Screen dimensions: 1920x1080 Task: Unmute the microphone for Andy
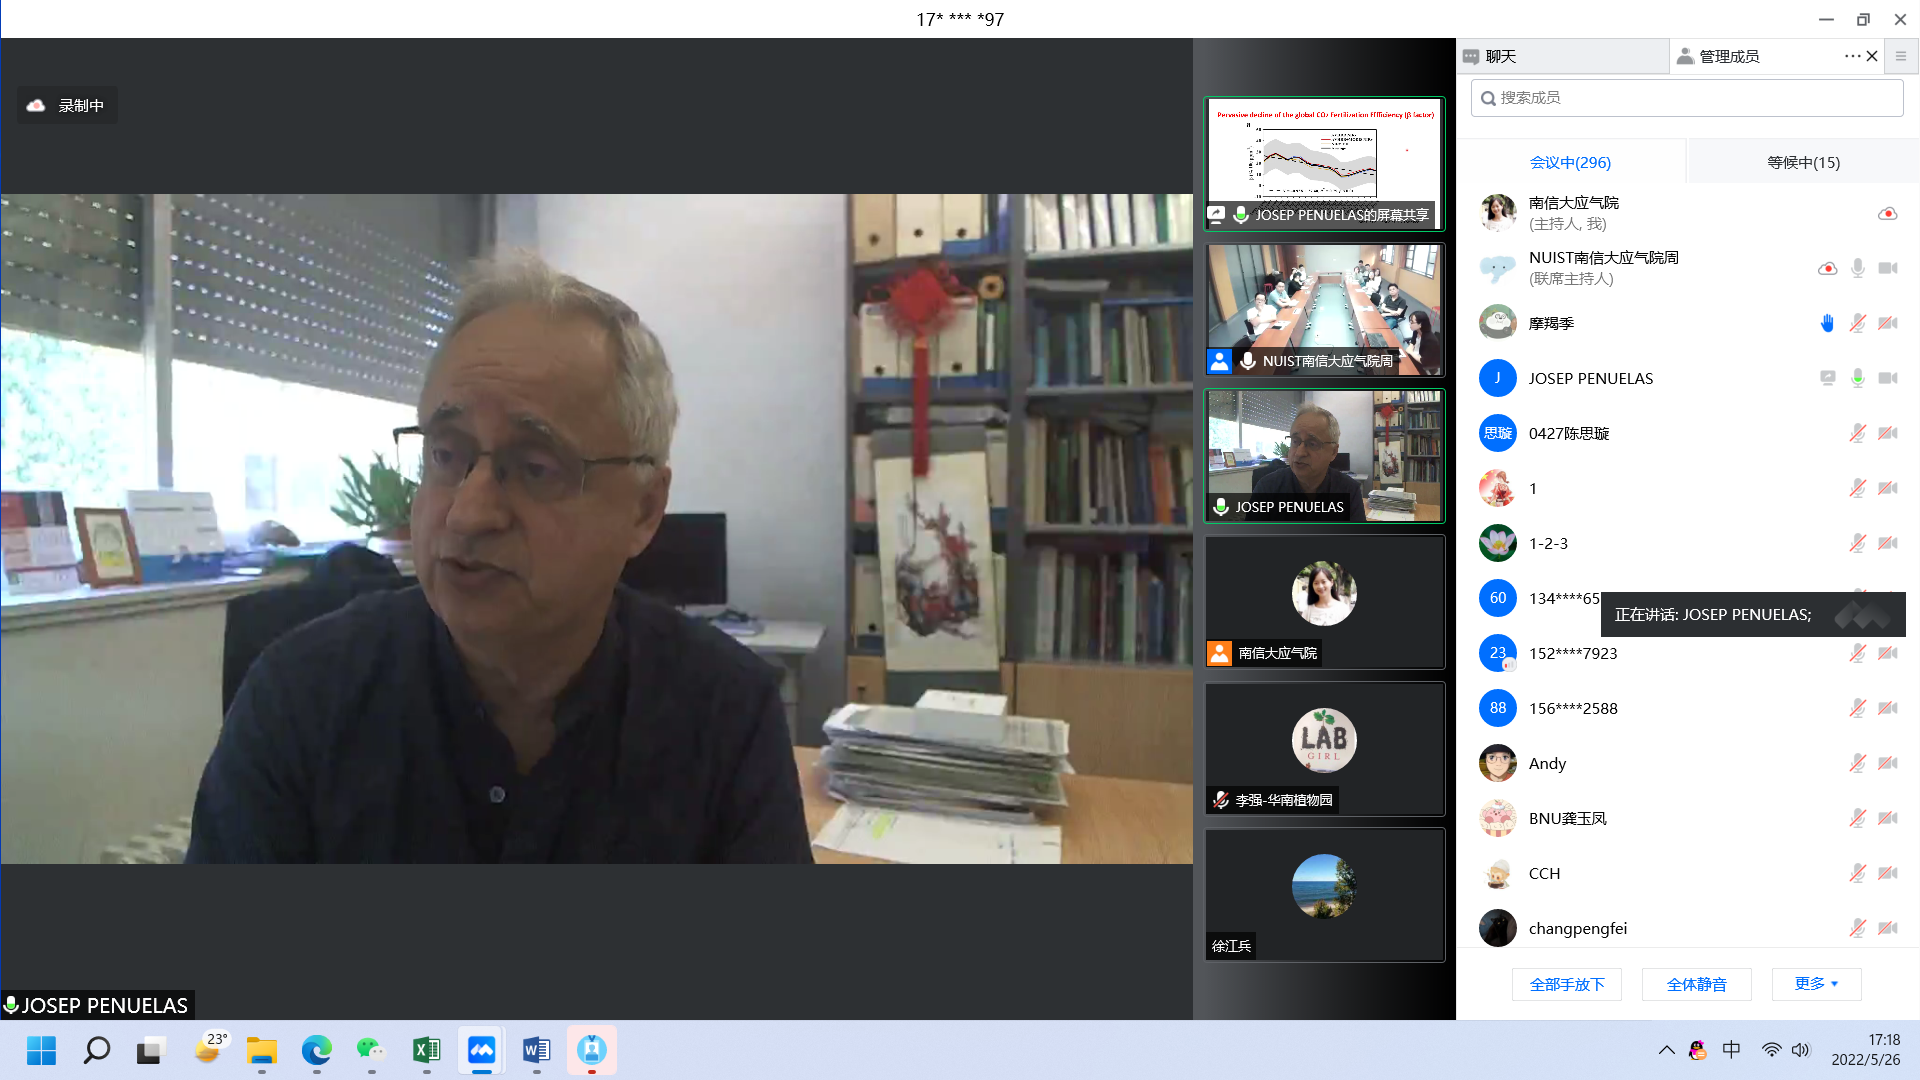coord(1857,763)
